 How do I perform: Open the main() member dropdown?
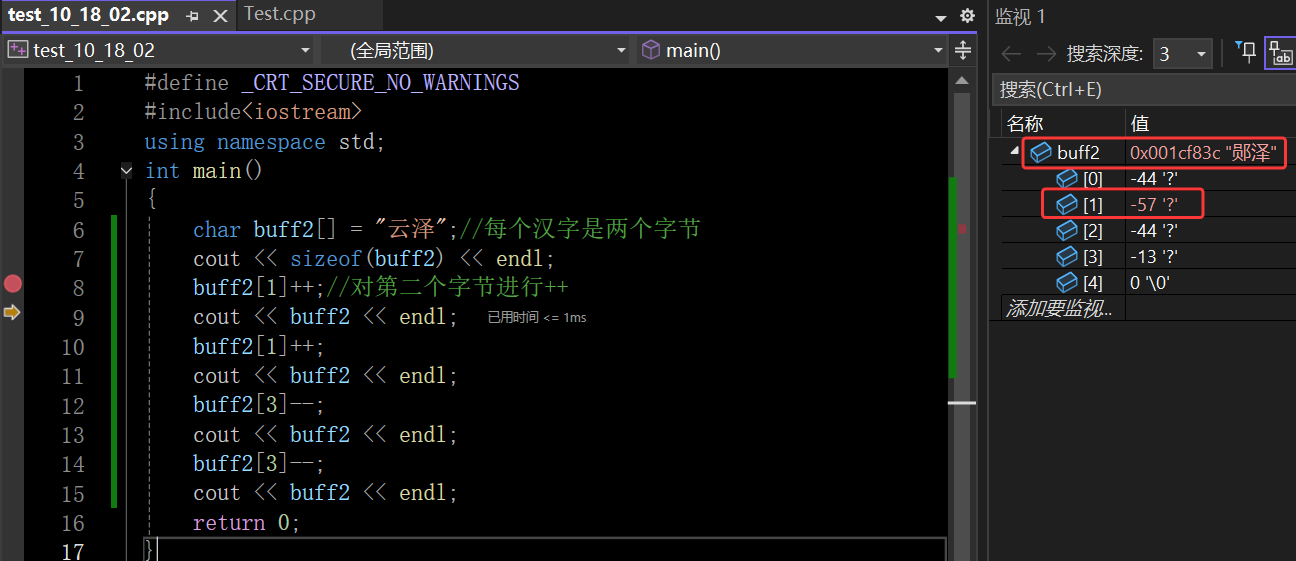(938, 50)
